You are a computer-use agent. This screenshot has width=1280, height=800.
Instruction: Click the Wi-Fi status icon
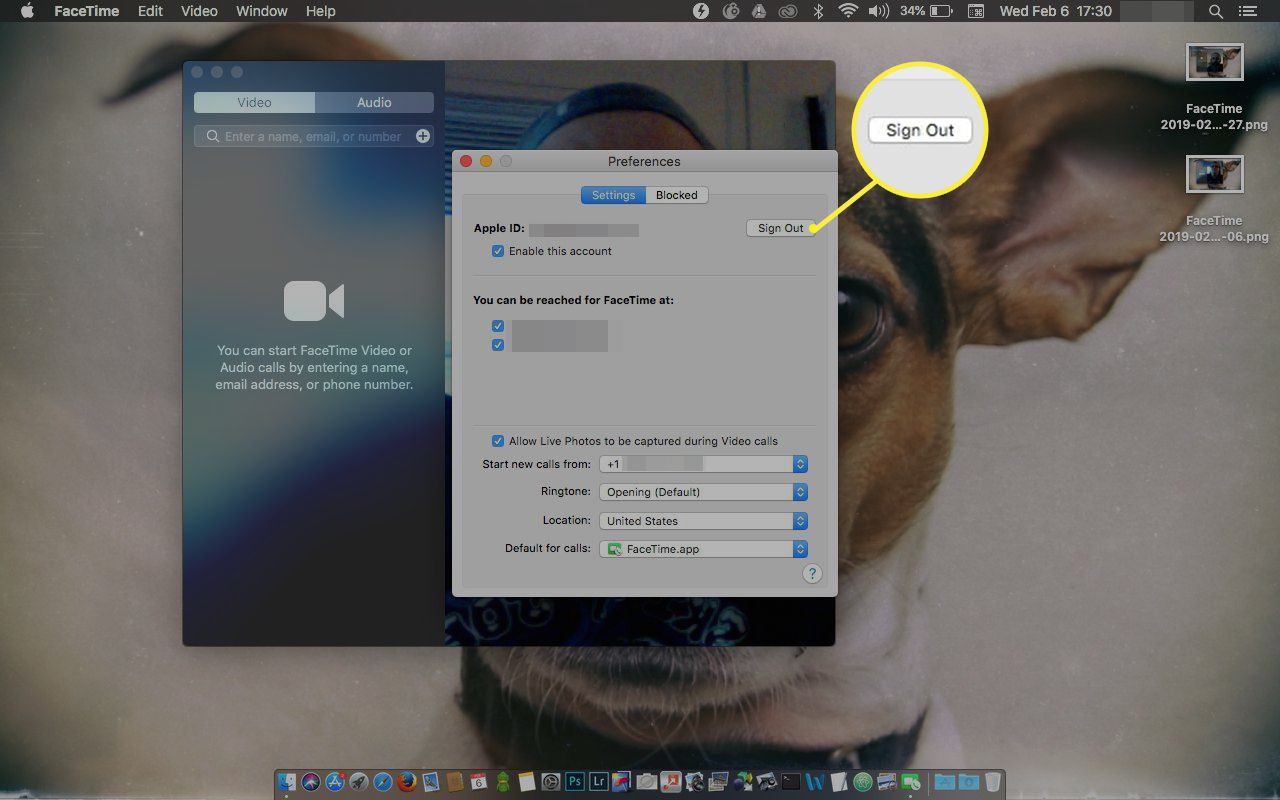coord(848,11)
